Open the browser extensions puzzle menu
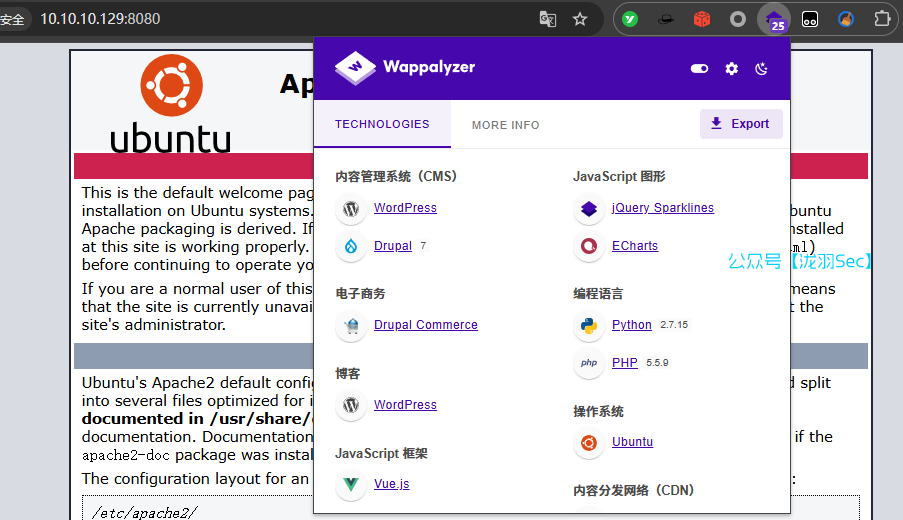Viewport: 903px width, 520px height. pyautogui.click(x=882, y=19)
